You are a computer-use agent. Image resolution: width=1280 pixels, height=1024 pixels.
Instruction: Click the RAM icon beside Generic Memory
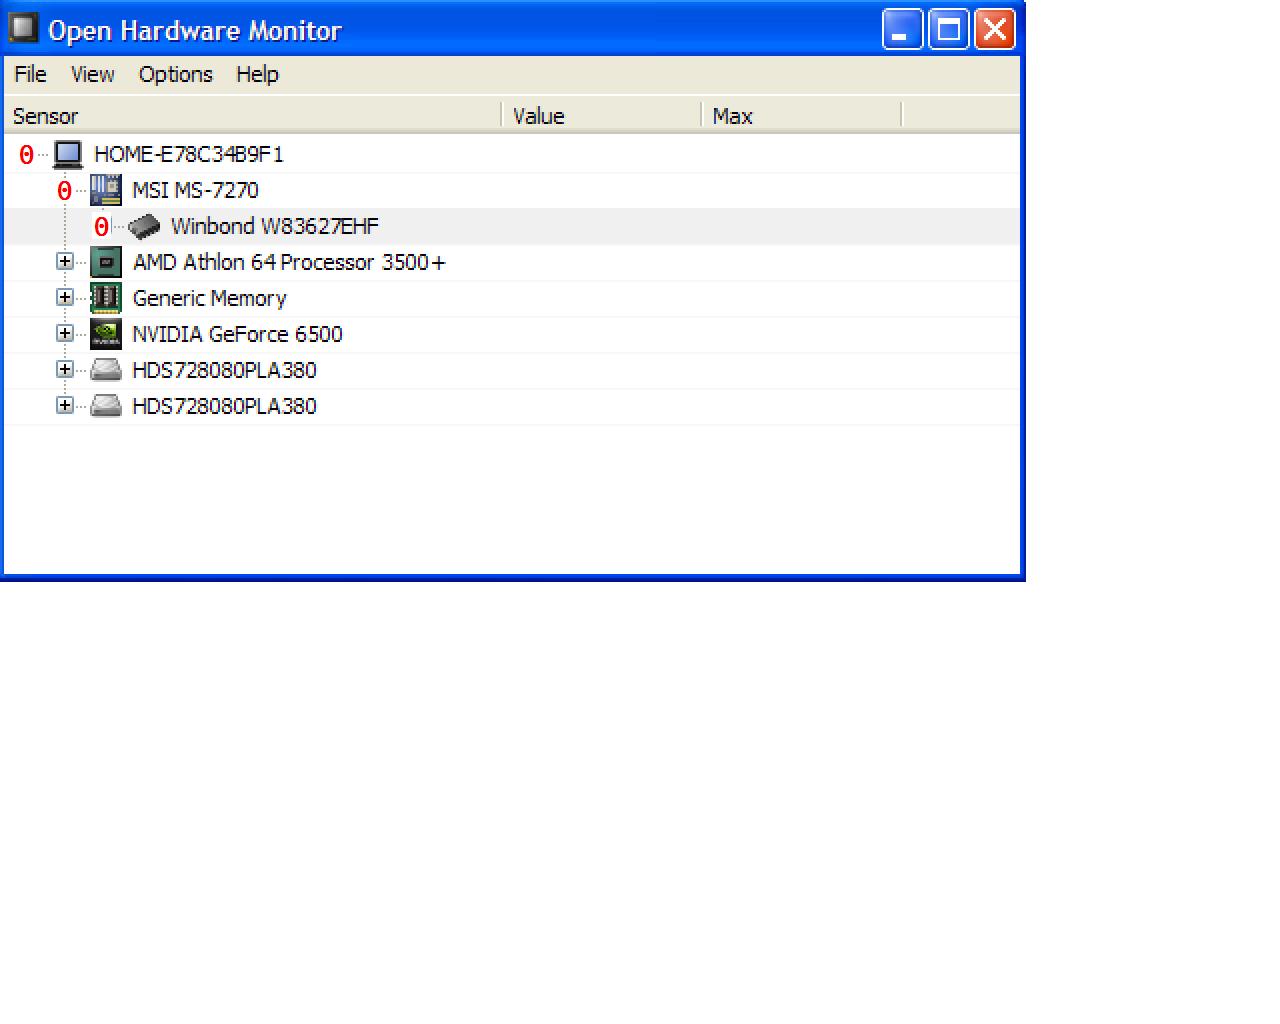tap(106, 298)
